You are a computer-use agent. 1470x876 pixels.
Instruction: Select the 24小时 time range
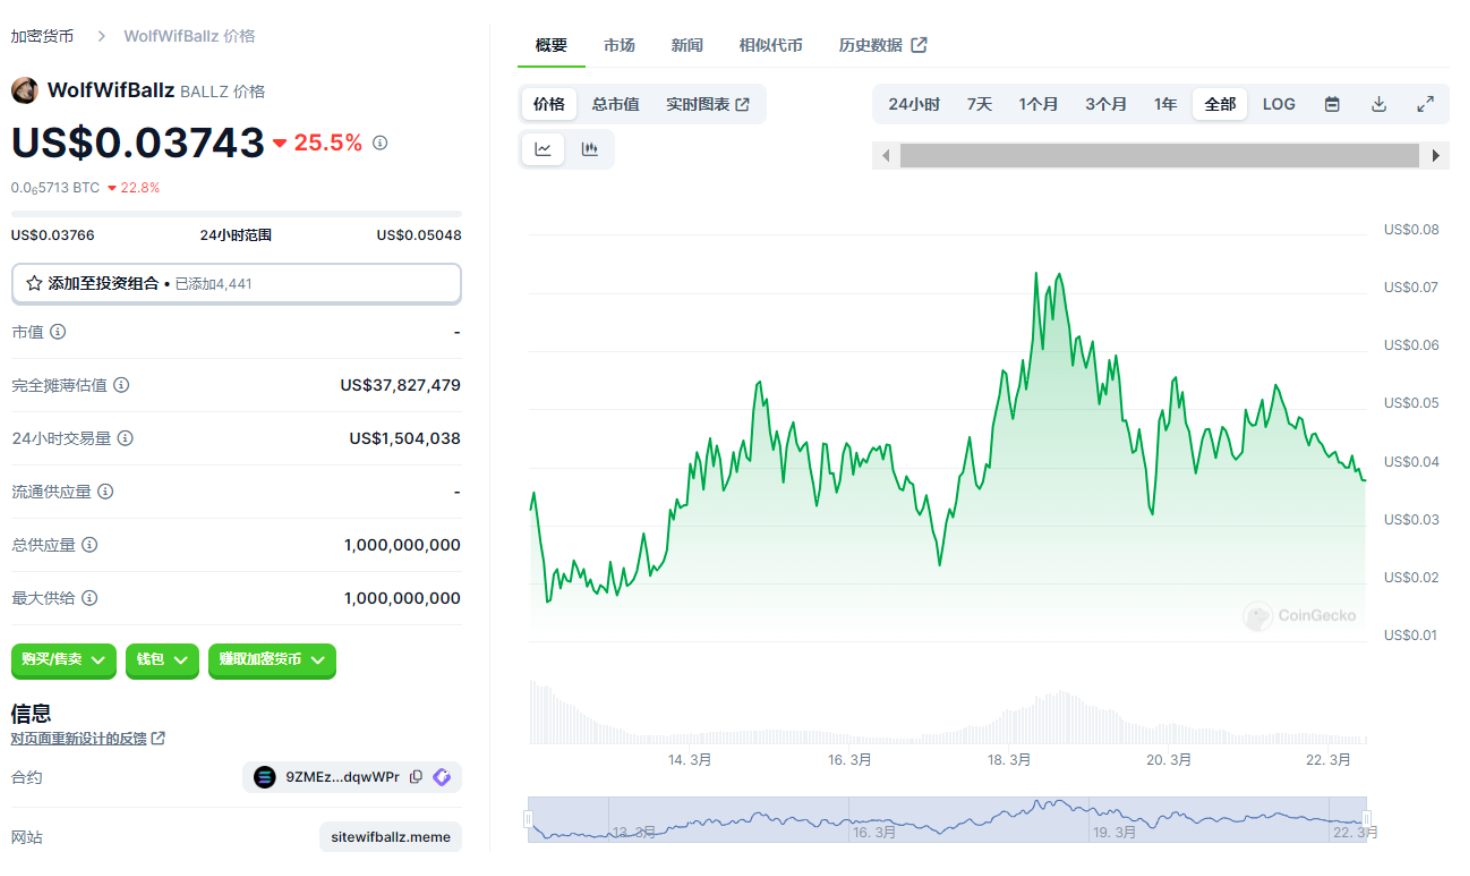click(x=914, y=104)
